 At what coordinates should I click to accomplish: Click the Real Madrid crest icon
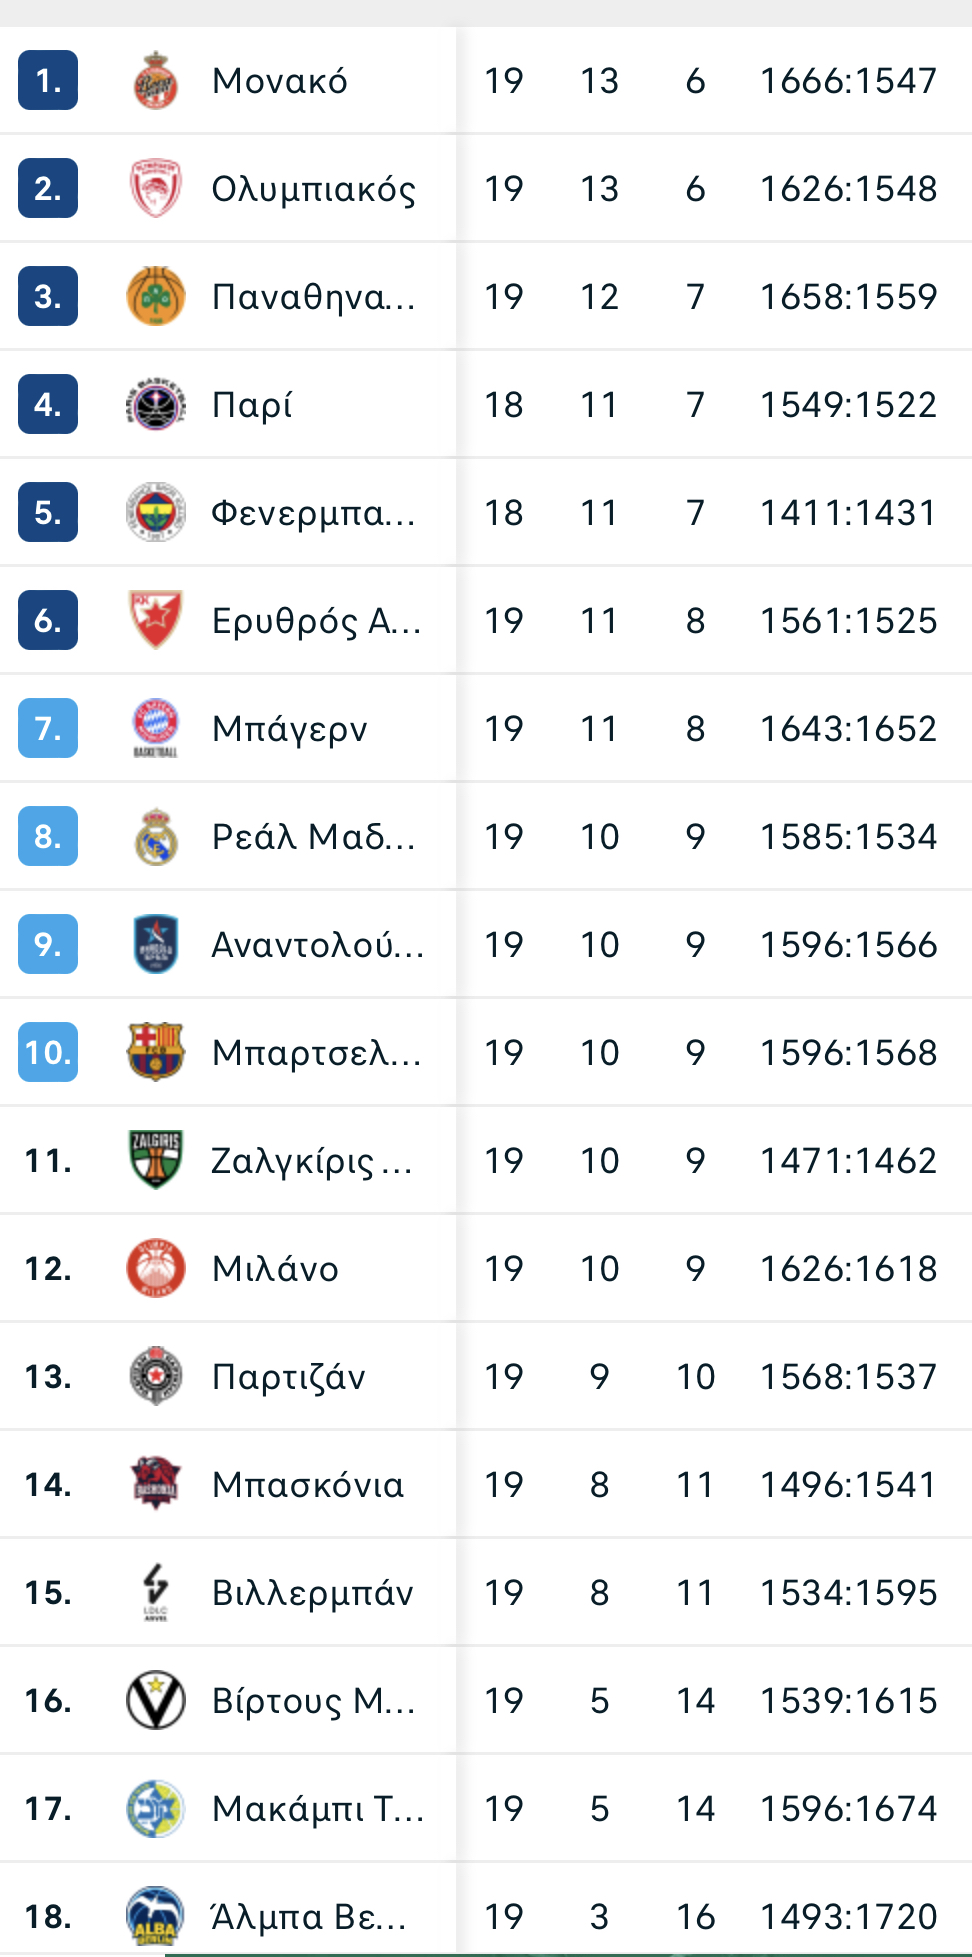pos(155,836)
